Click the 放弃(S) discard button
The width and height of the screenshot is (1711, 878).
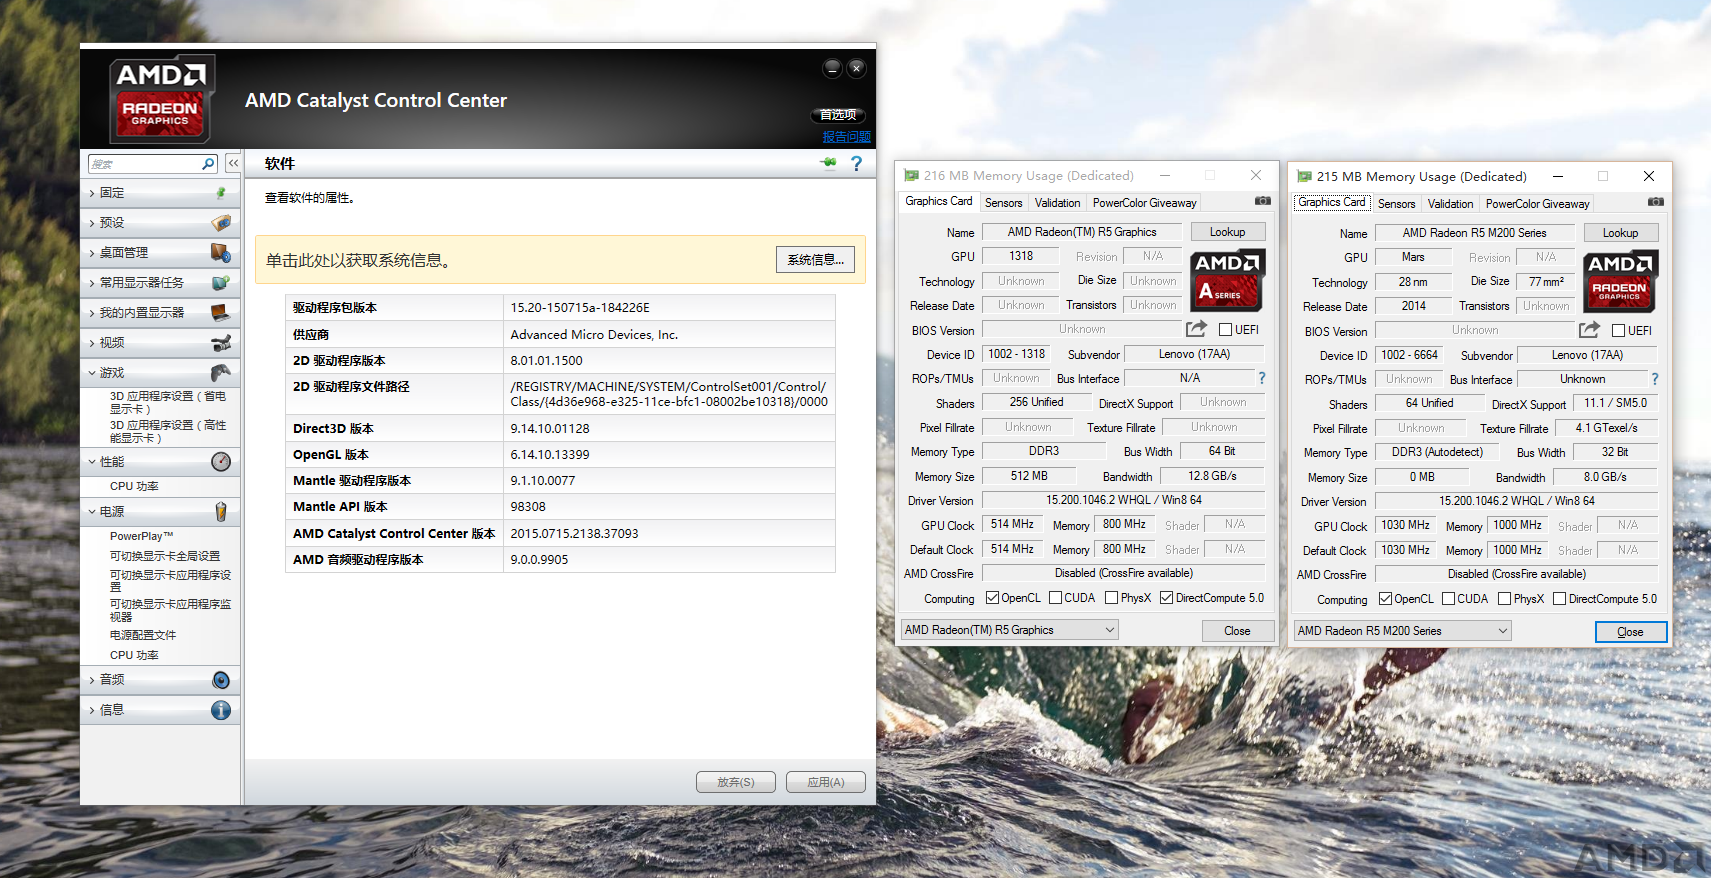[735, 782]
